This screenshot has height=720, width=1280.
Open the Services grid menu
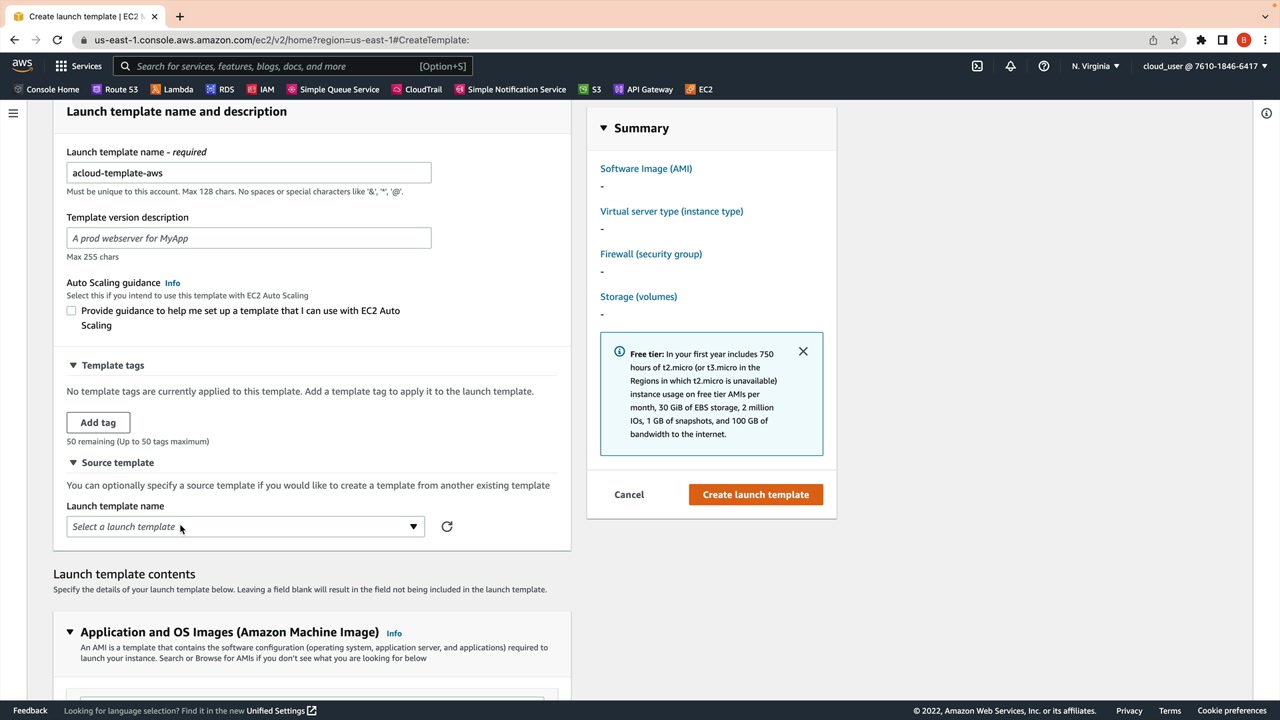(78, 66)
